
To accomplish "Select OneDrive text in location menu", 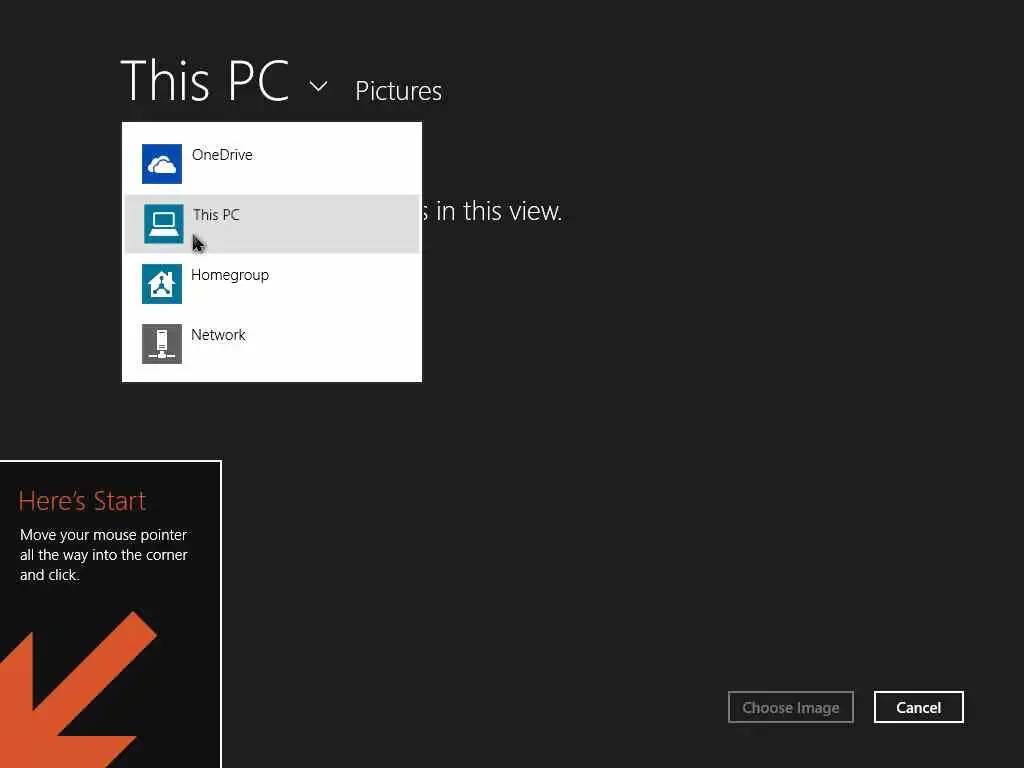I will click(x=222, y=155).
